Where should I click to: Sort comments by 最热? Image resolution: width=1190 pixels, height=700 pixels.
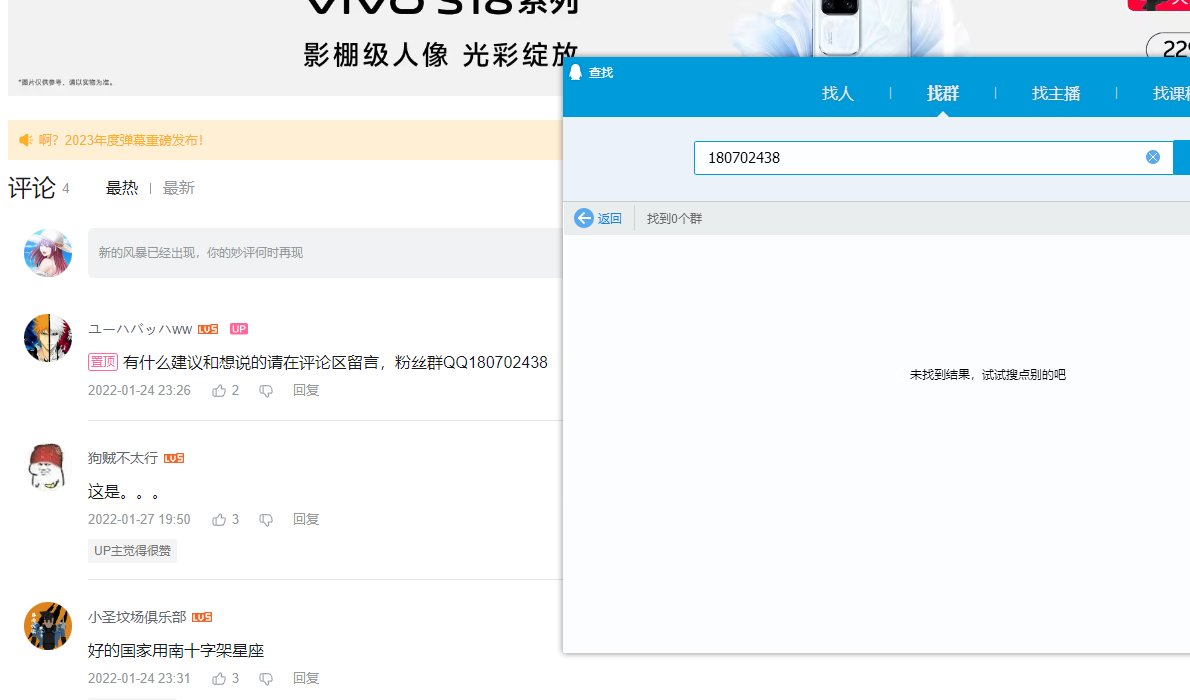(x=121, y=188)
